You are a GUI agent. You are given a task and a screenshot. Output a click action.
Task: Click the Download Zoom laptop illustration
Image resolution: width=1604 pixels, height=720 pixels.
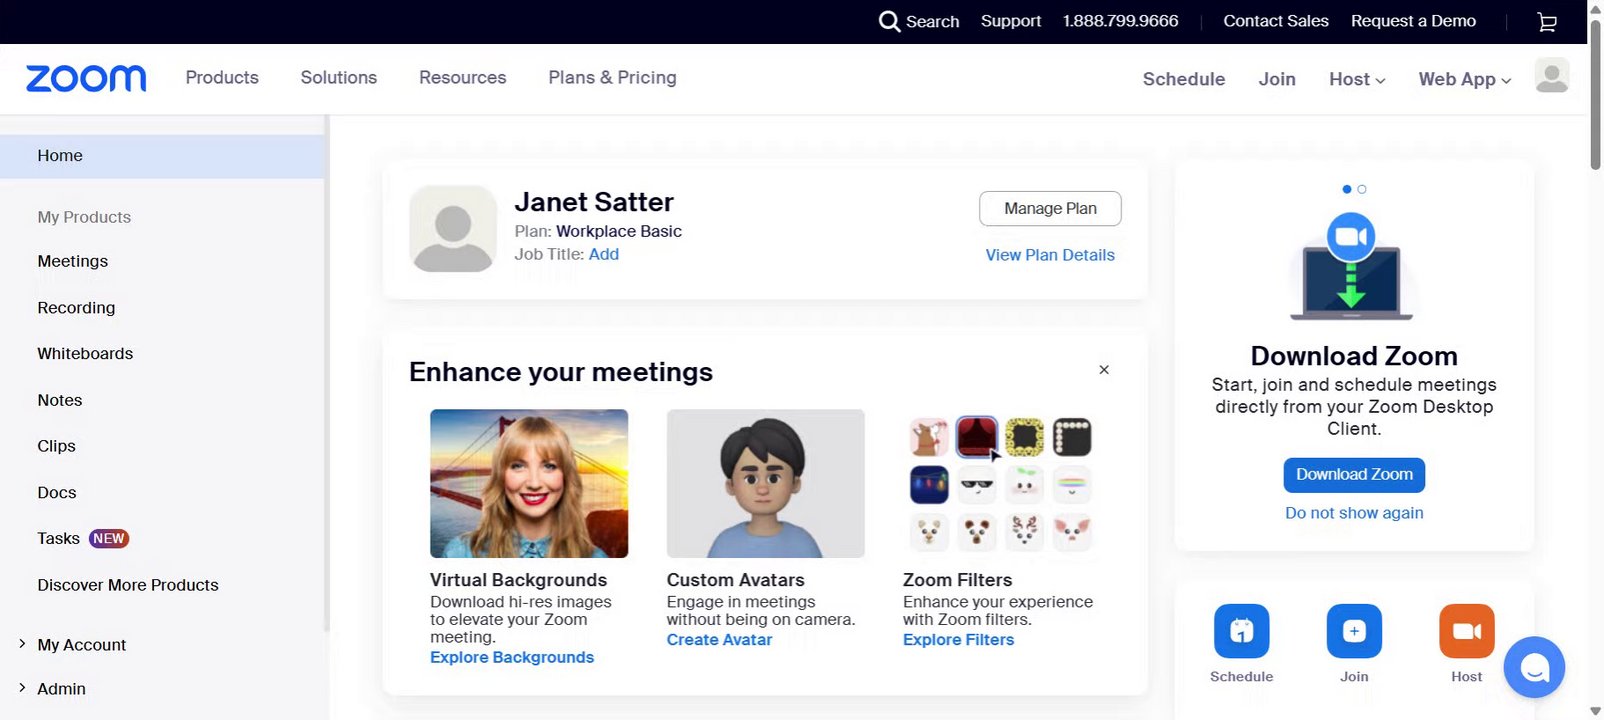coord(1351,267)
